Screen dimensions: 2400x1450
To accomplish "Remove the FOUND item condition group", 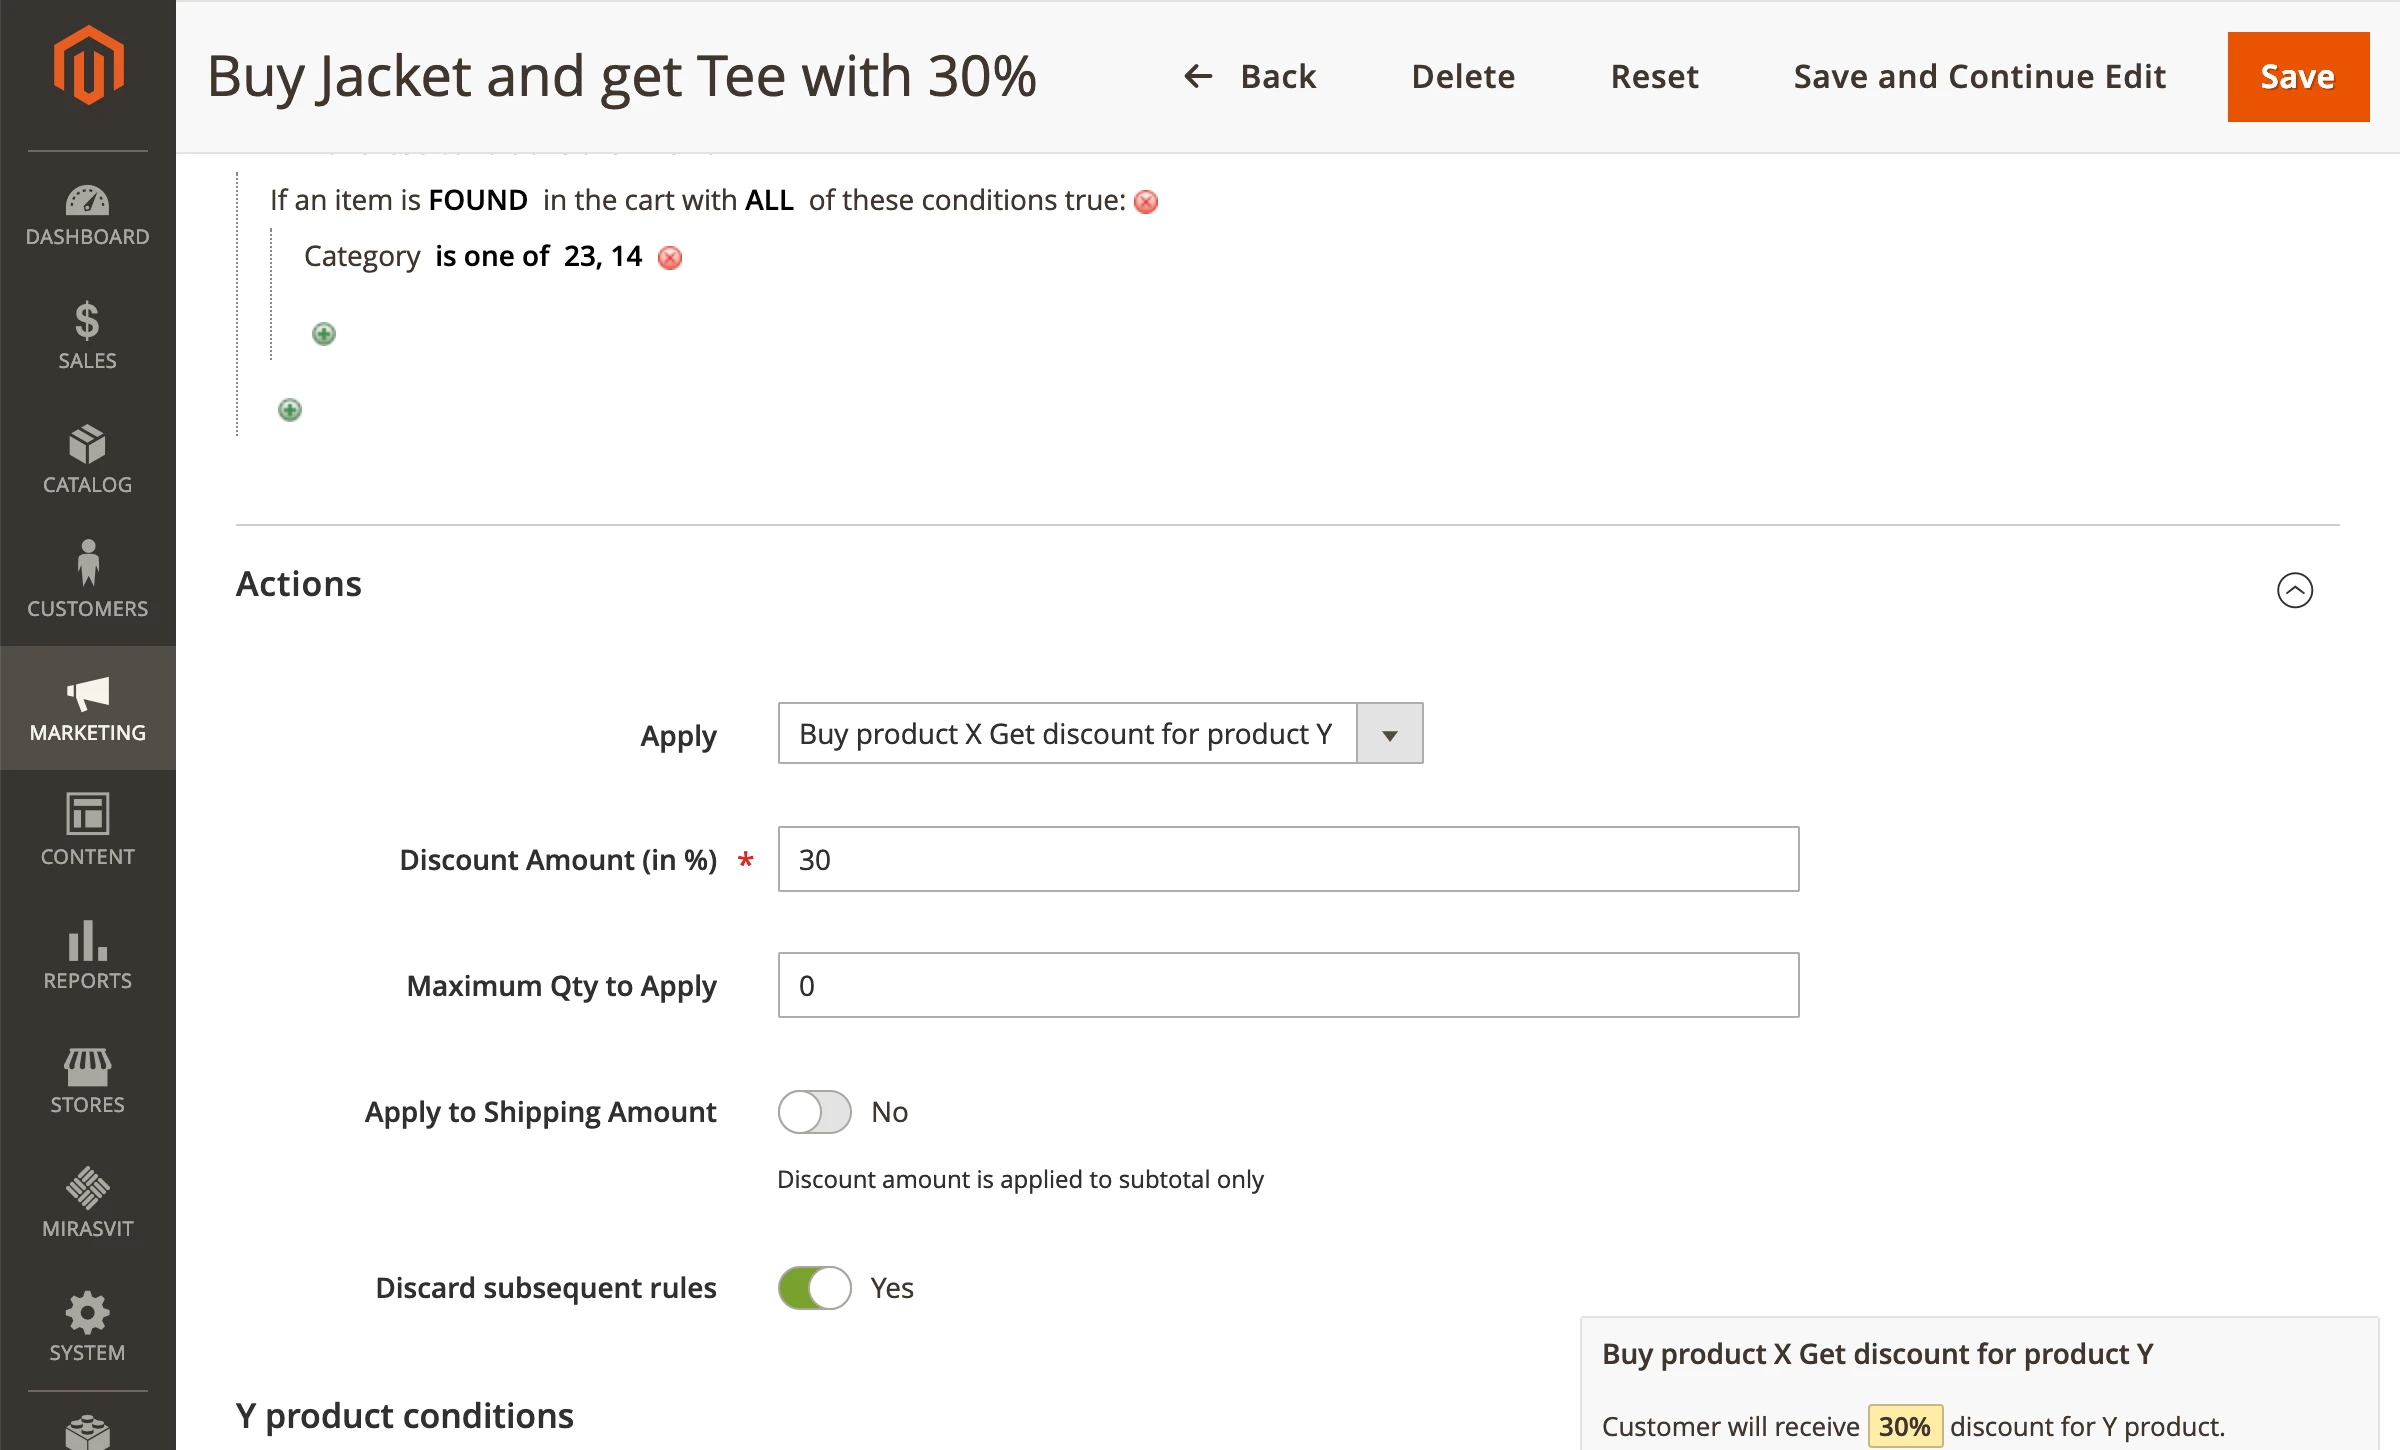I will (x=1146, y=202).
